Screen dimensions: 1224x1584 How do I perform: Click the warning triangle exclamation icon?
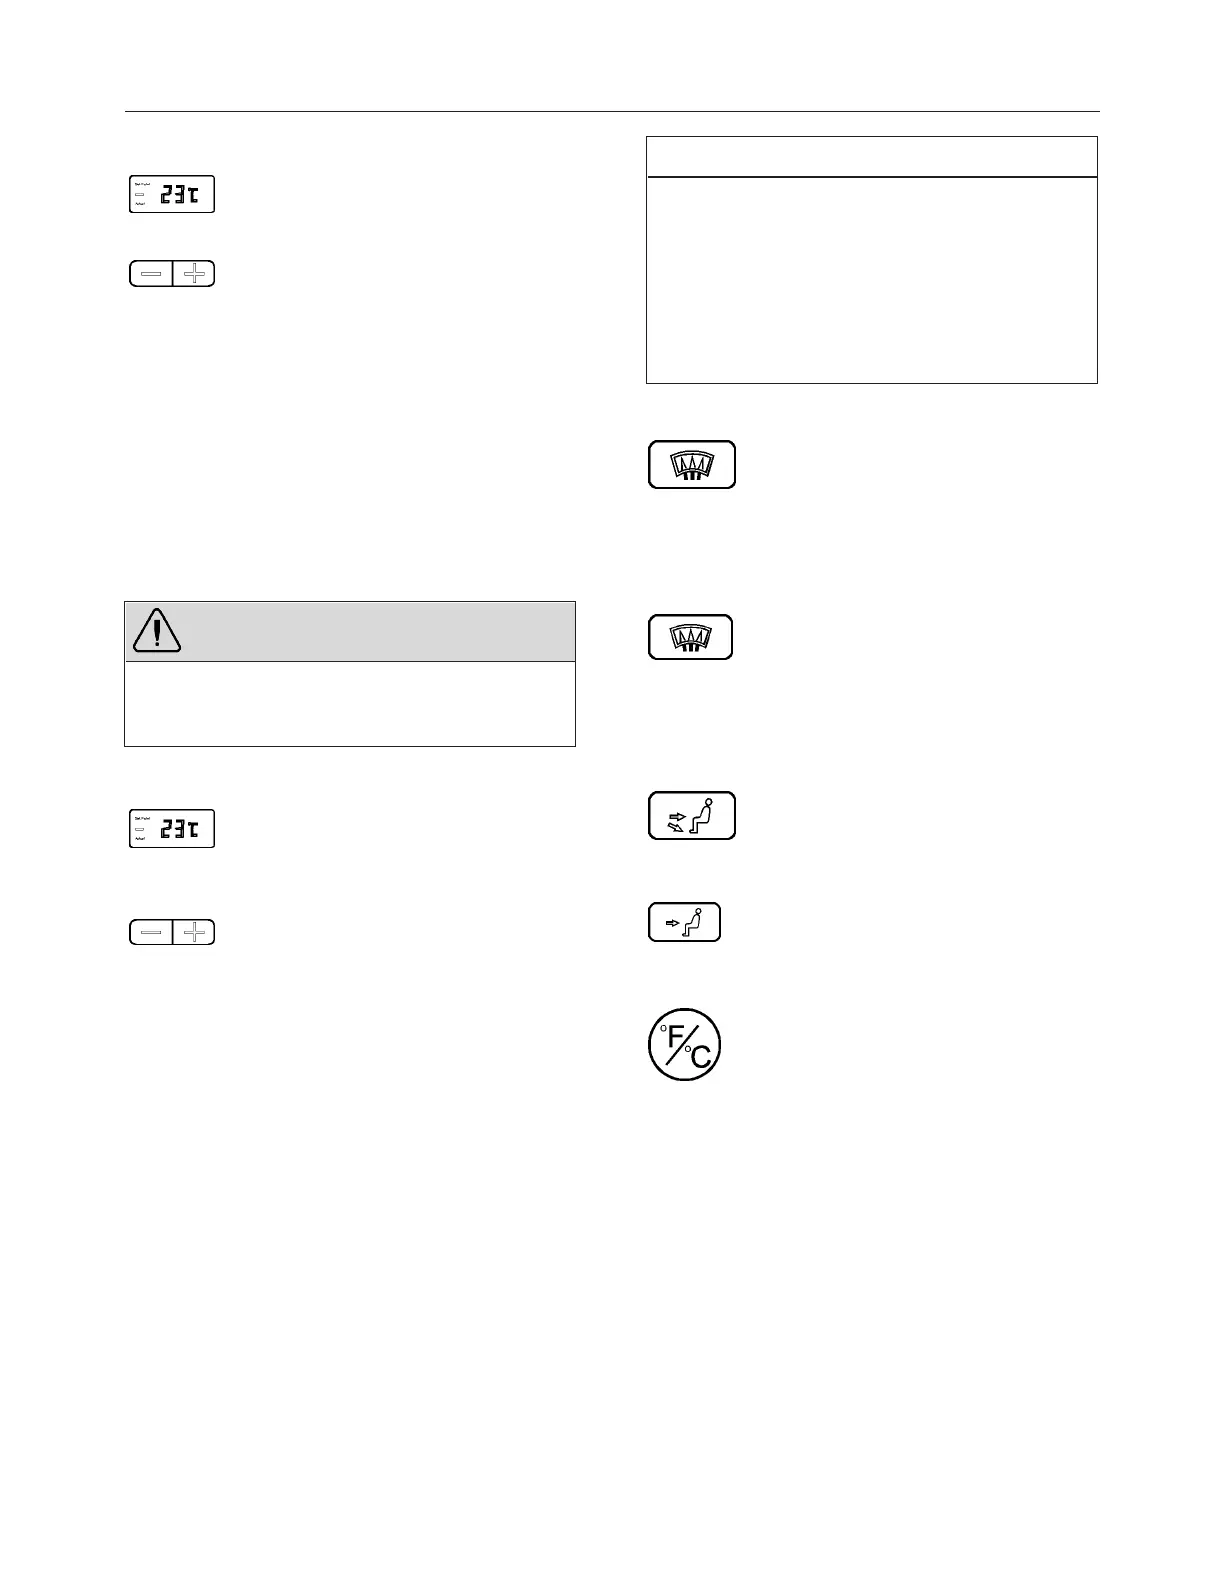157,631
